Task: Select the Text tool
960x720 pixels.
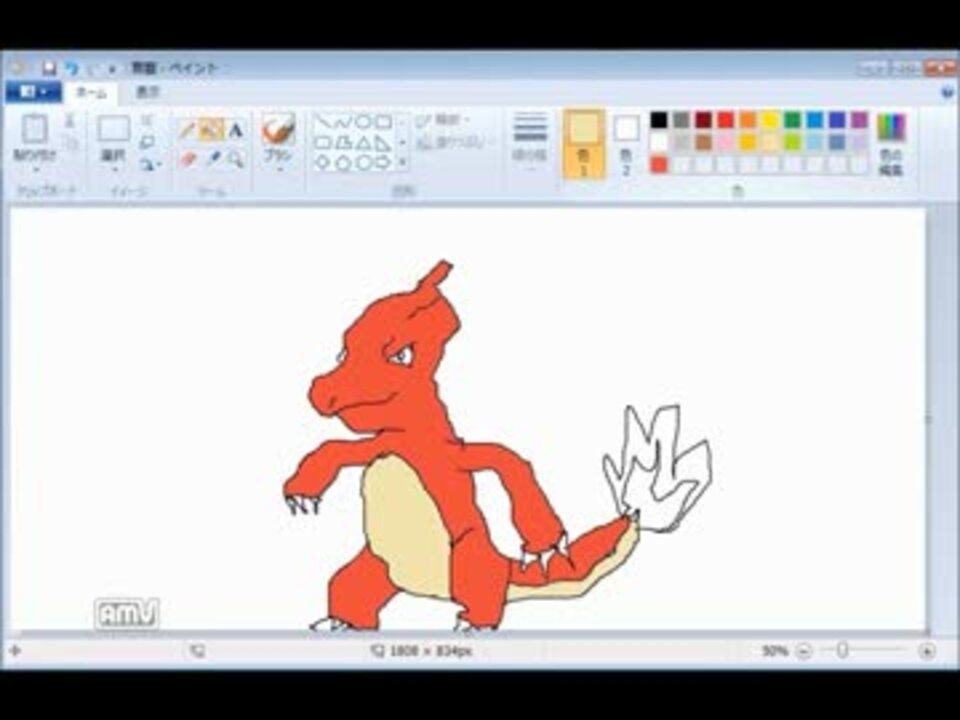Action: click(x=236, y=130)
